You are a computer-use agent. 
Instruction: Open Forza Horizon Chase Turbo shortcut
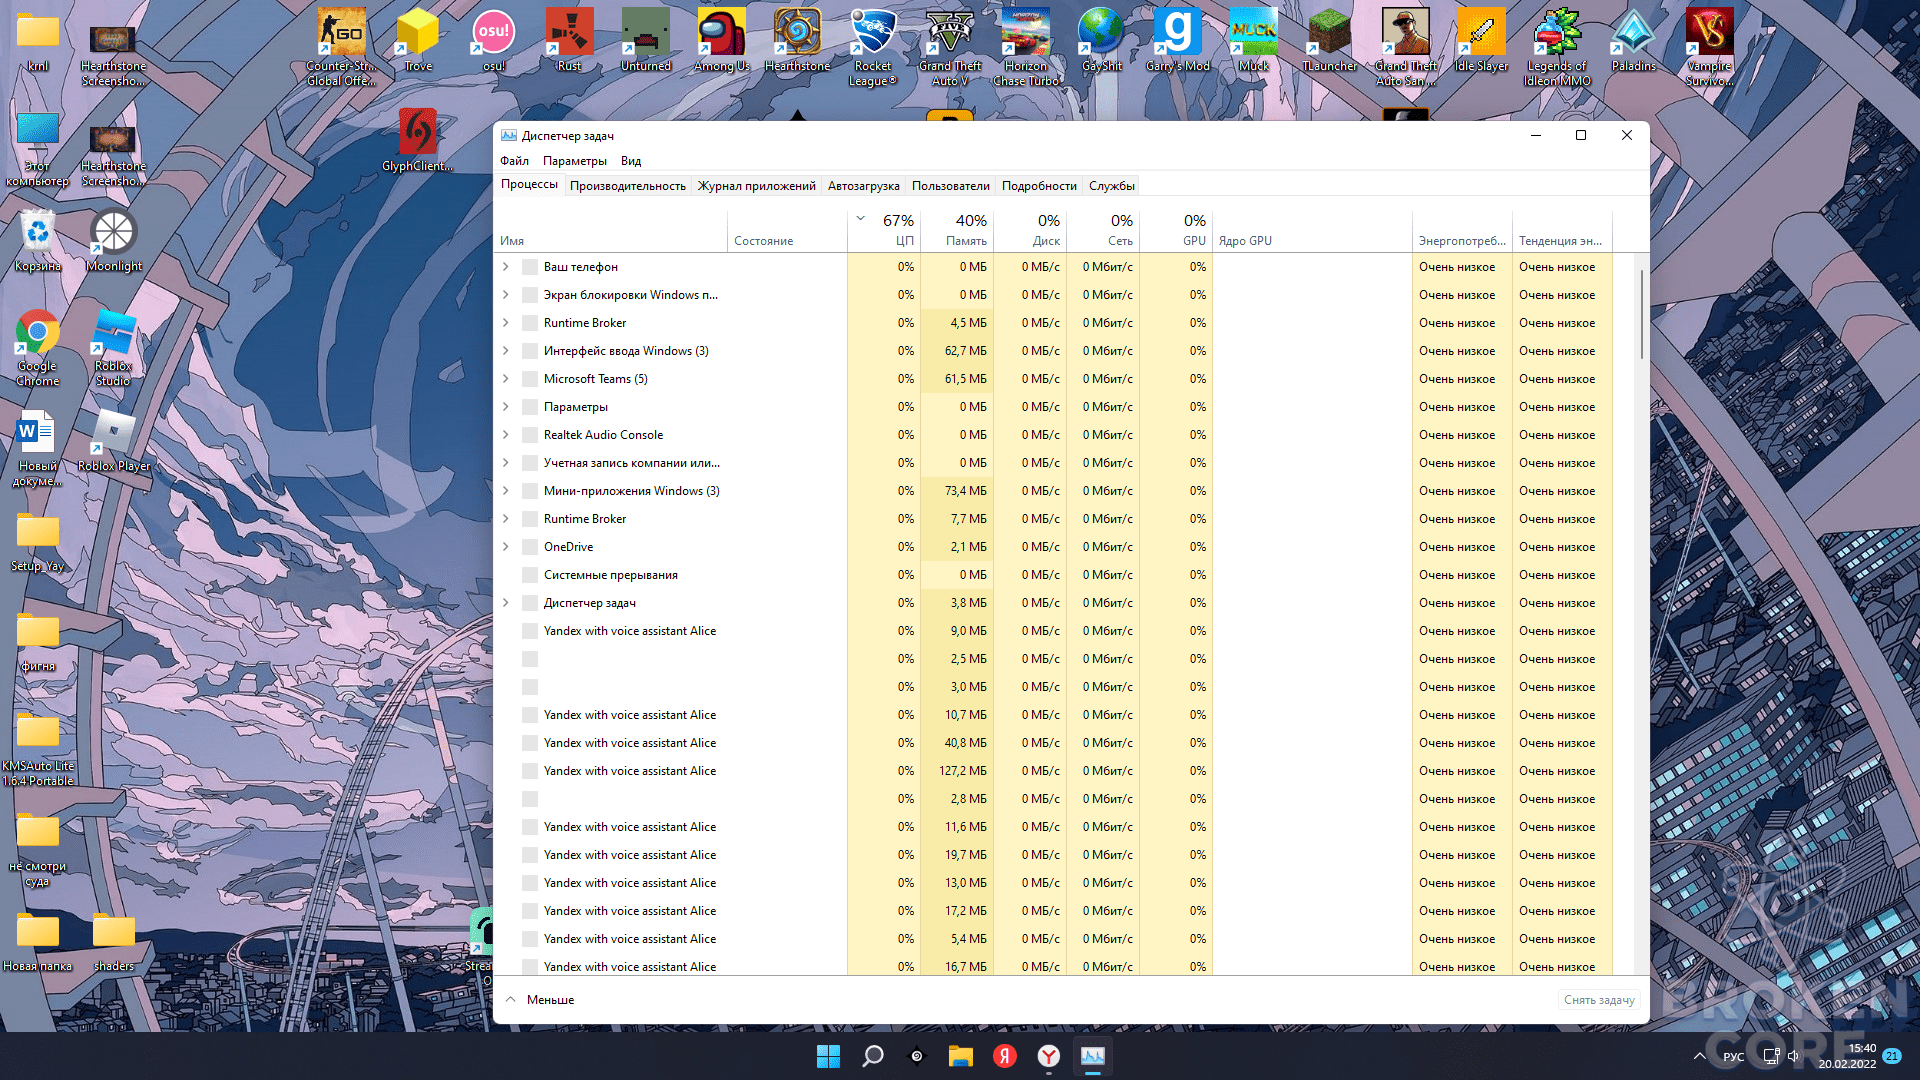(1026, 46)
